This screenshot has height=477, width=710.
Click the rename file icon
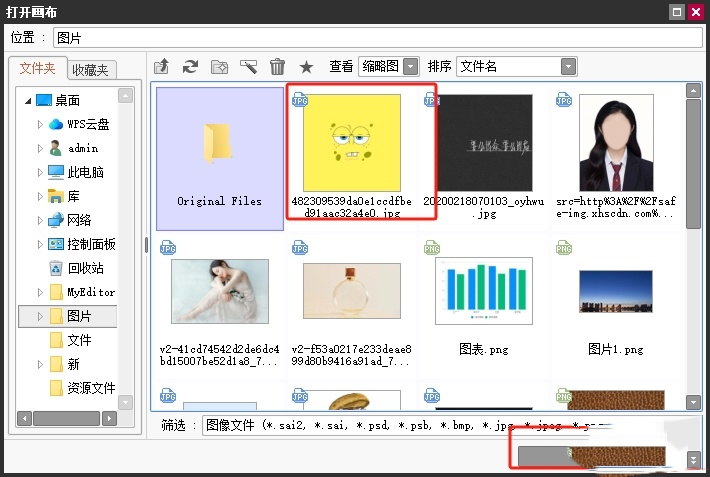(249, 67)
